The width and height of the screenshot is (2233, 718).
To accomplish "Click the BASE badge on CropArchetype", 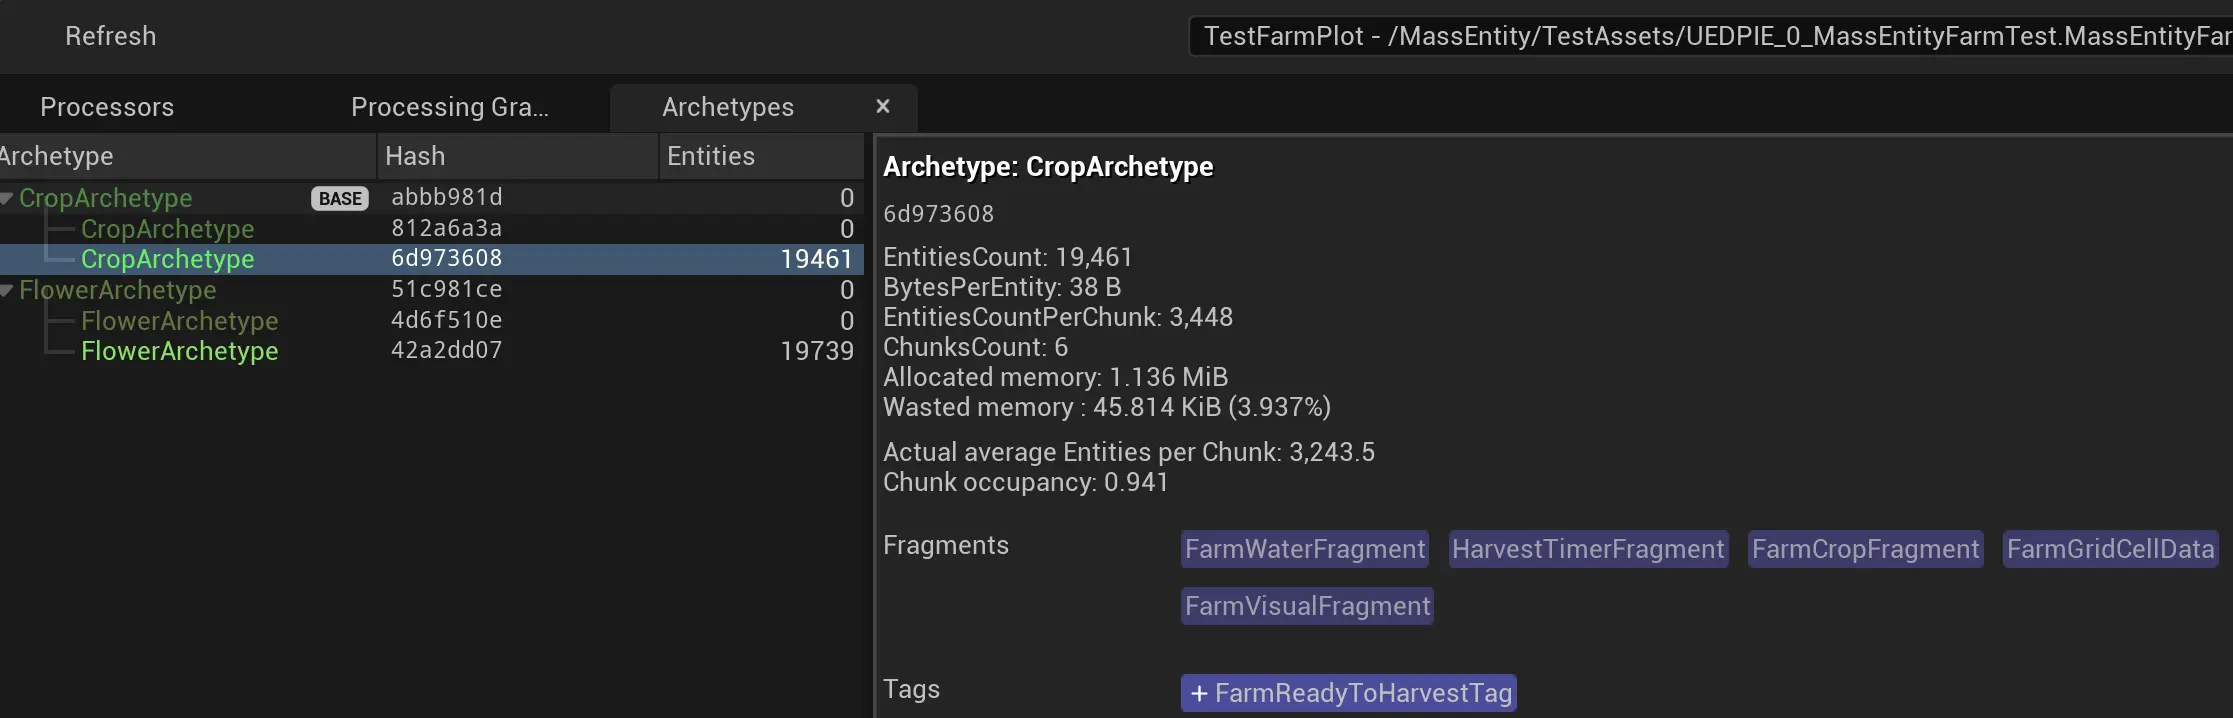I will [x=340, y=199].
